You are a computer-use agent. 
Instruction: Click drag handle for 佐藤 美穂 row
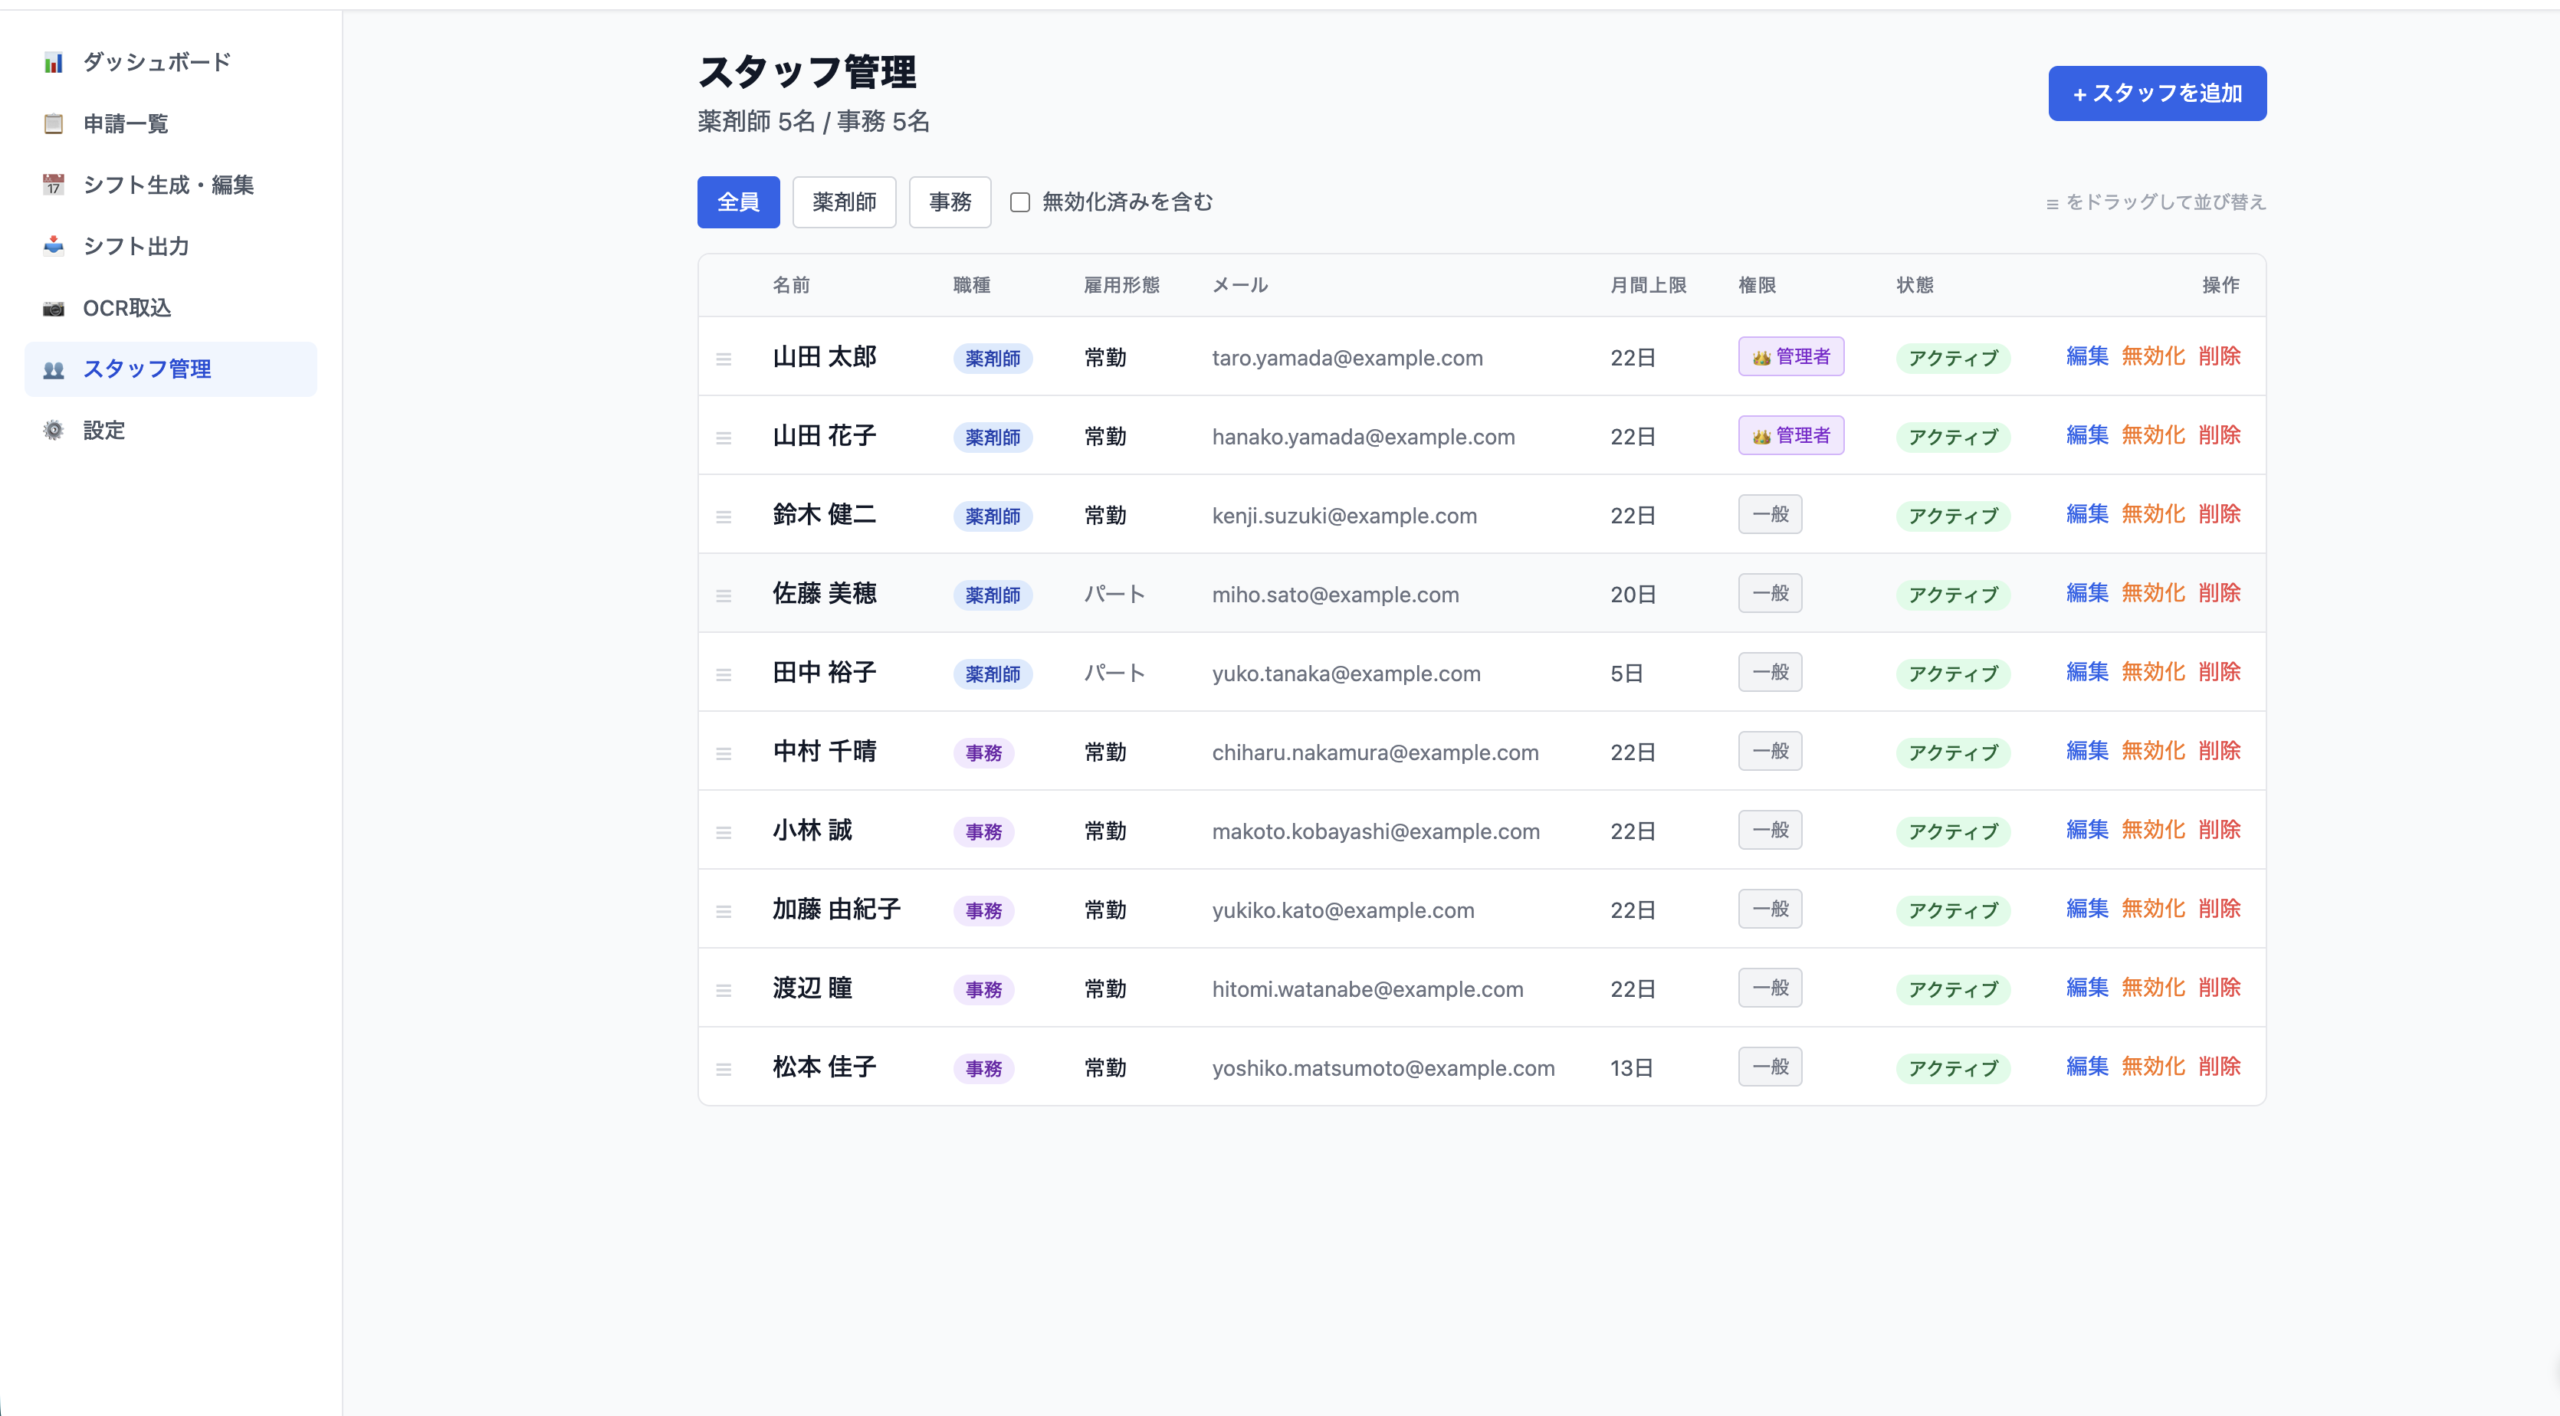pyautogui.click(x=724, y=596)
